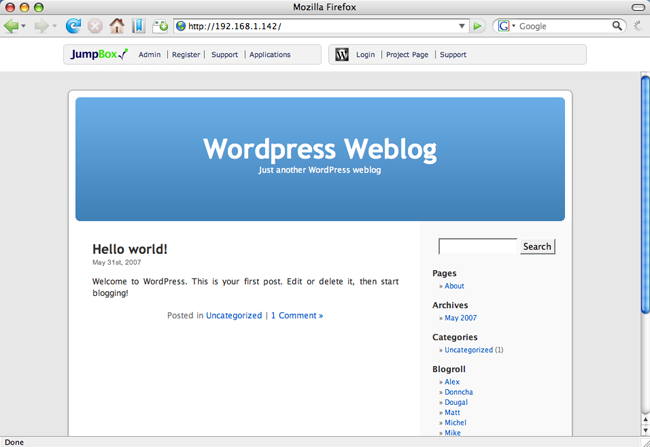This screenshot has height=447, width=650.
Task: Click the magnifying glass search icon
Action: 617,26
